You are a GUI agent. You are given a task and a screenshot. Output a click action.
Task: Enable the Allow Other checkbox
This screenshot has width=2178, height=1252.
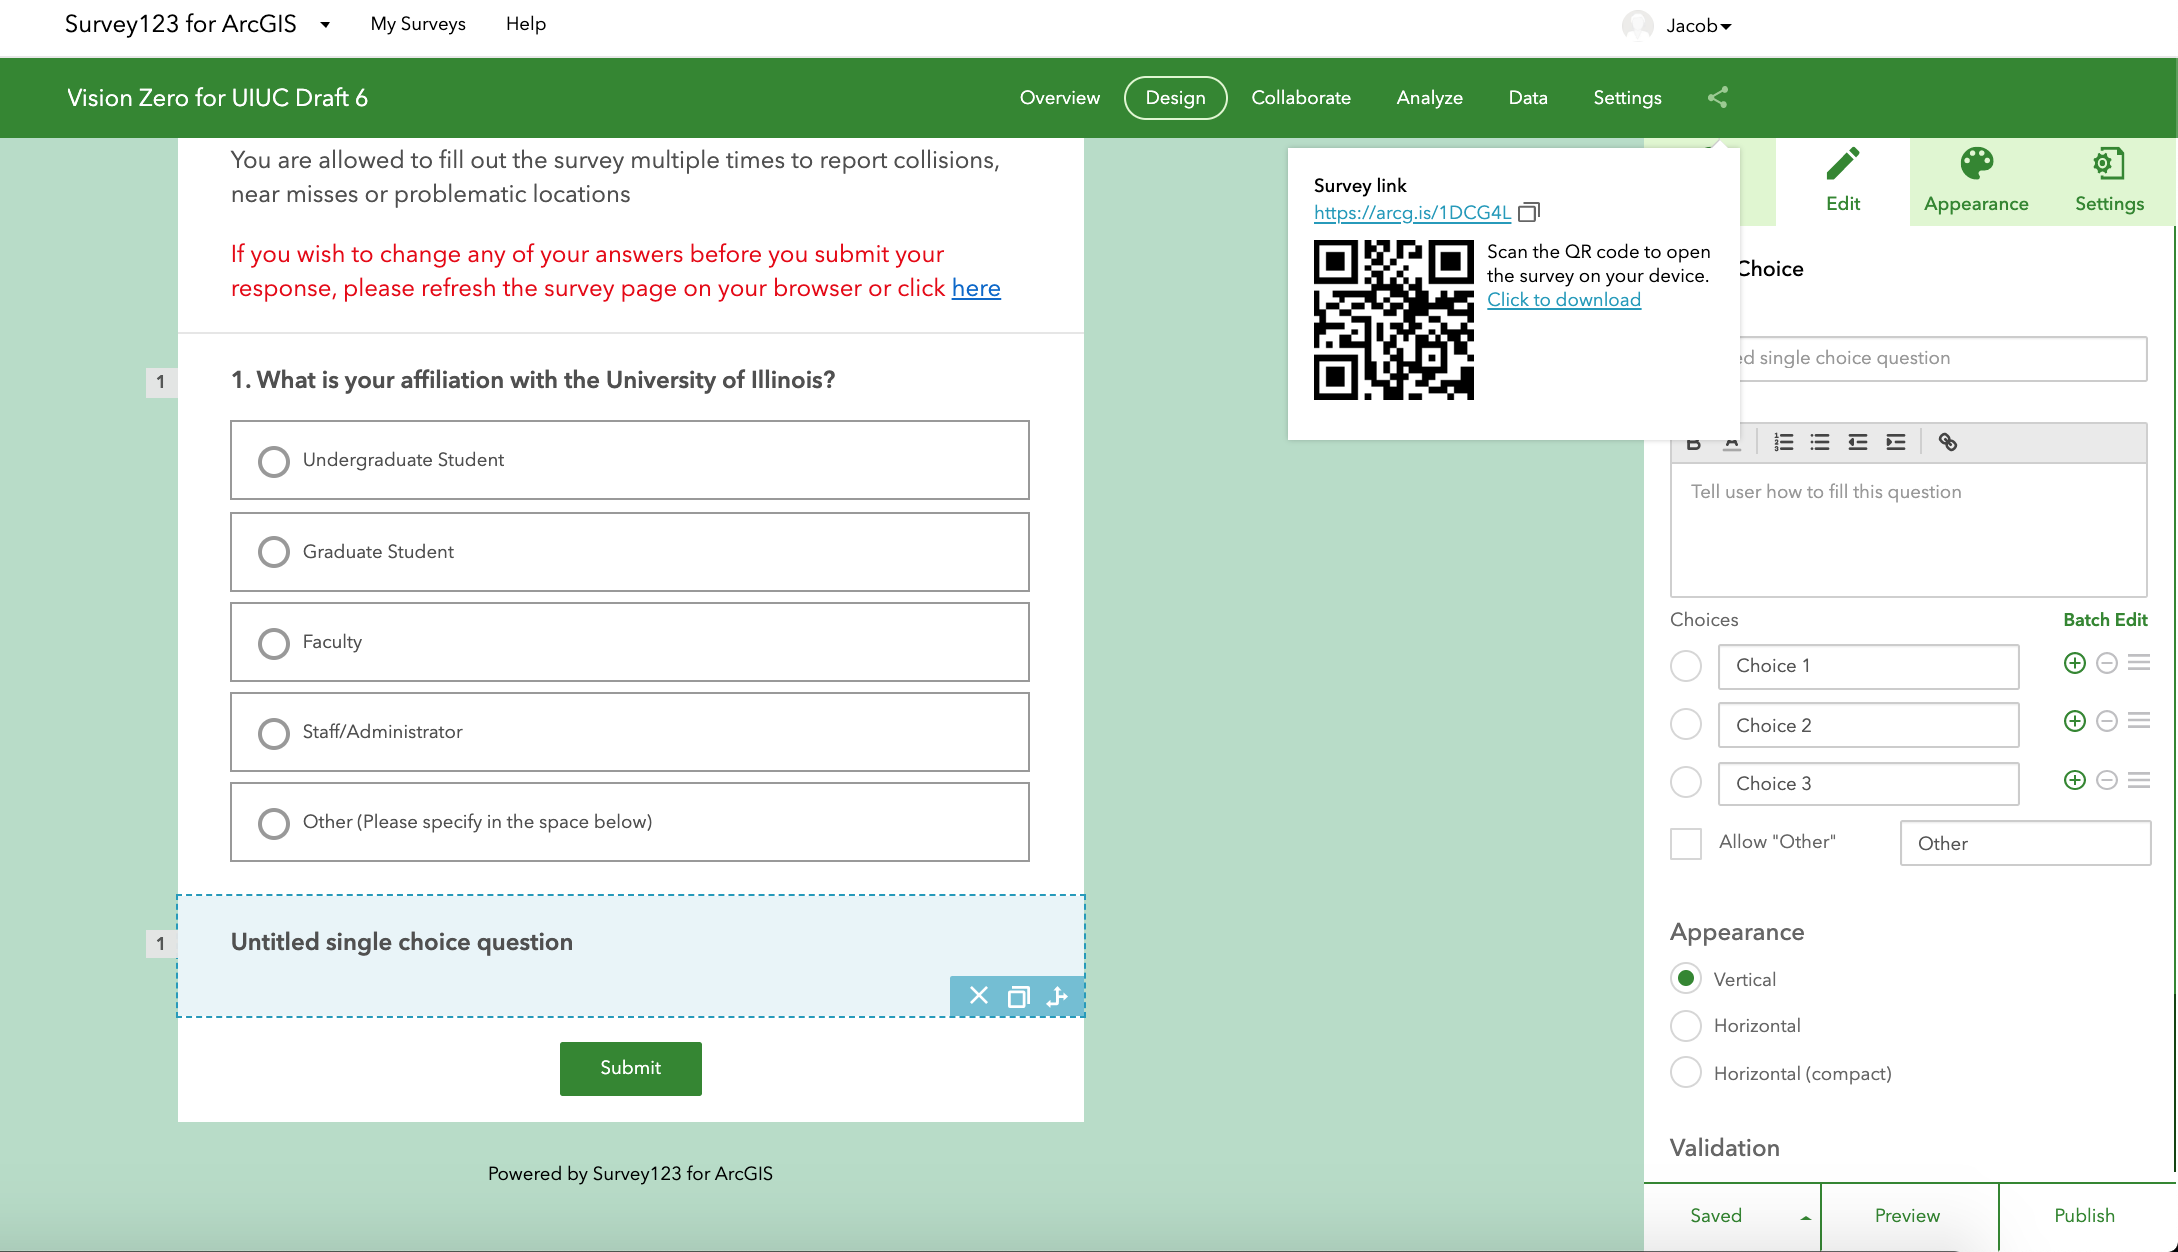point(1686,841)
